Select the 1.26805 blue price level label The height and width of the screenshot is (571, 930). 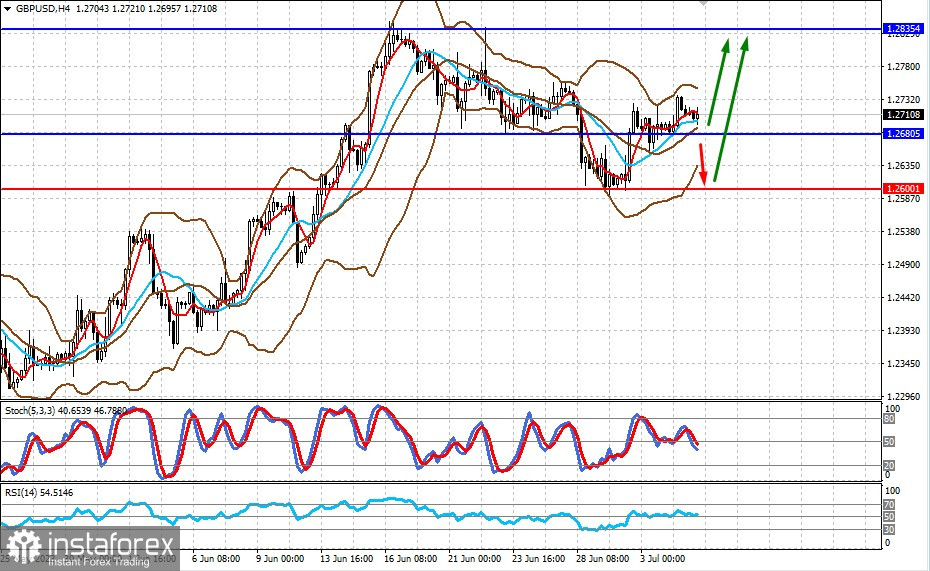tap(903, 133)
